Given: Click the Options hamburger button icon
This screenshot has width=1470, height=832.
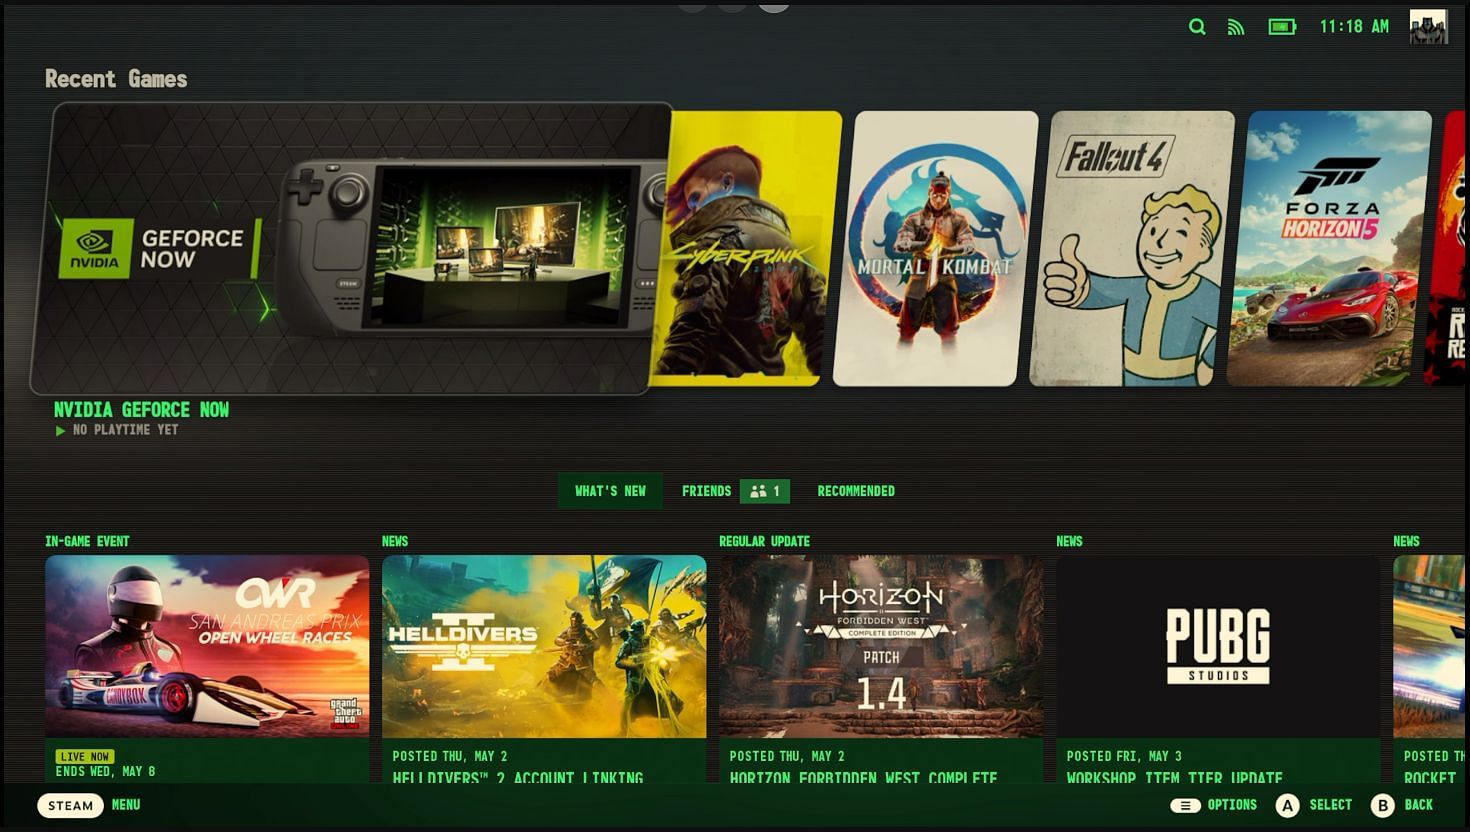Looking at the screenshot, I should [x=1185, y=805].
